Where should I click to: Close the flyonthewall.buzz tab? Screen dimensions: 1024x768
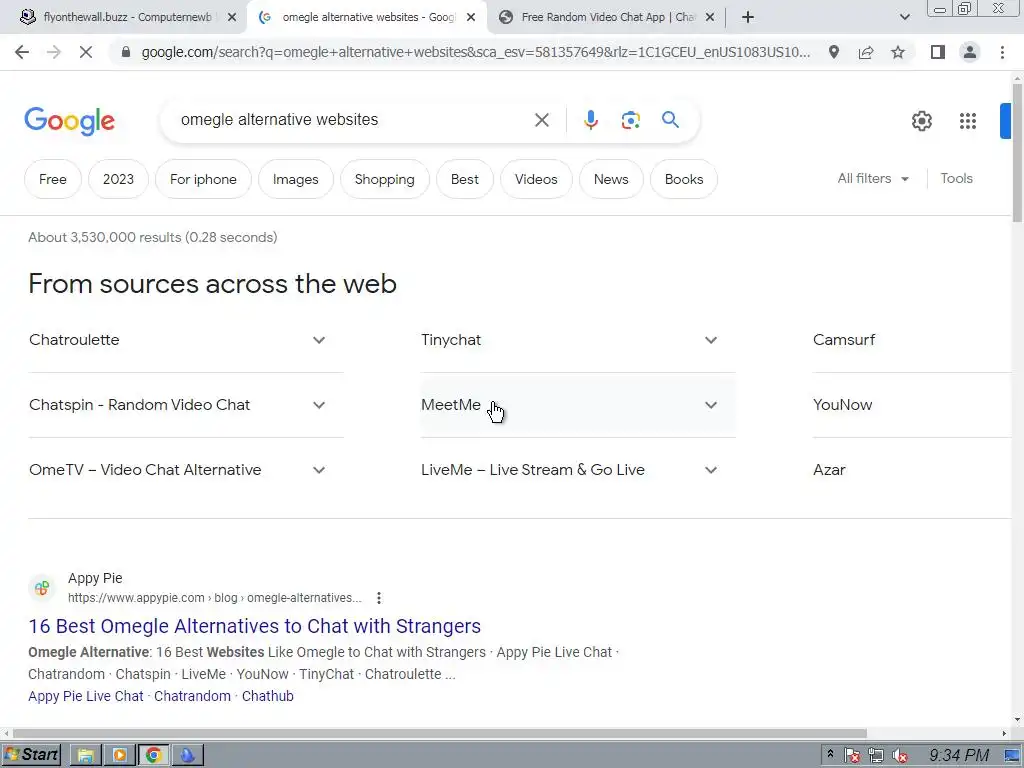(x=232, y=18)
